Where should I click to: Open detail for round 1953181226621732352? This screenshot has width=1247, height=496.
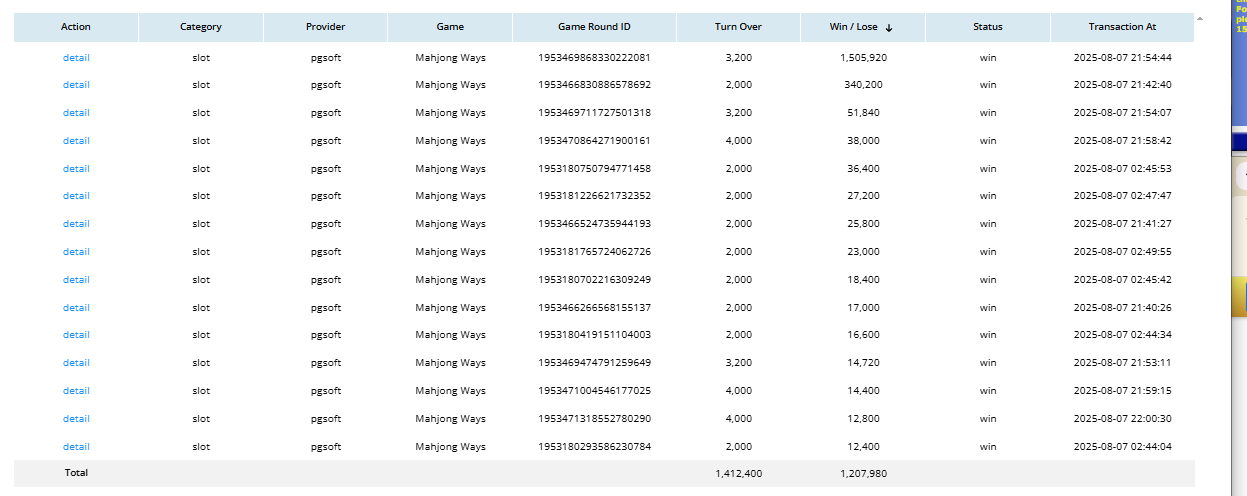point(76,196)
